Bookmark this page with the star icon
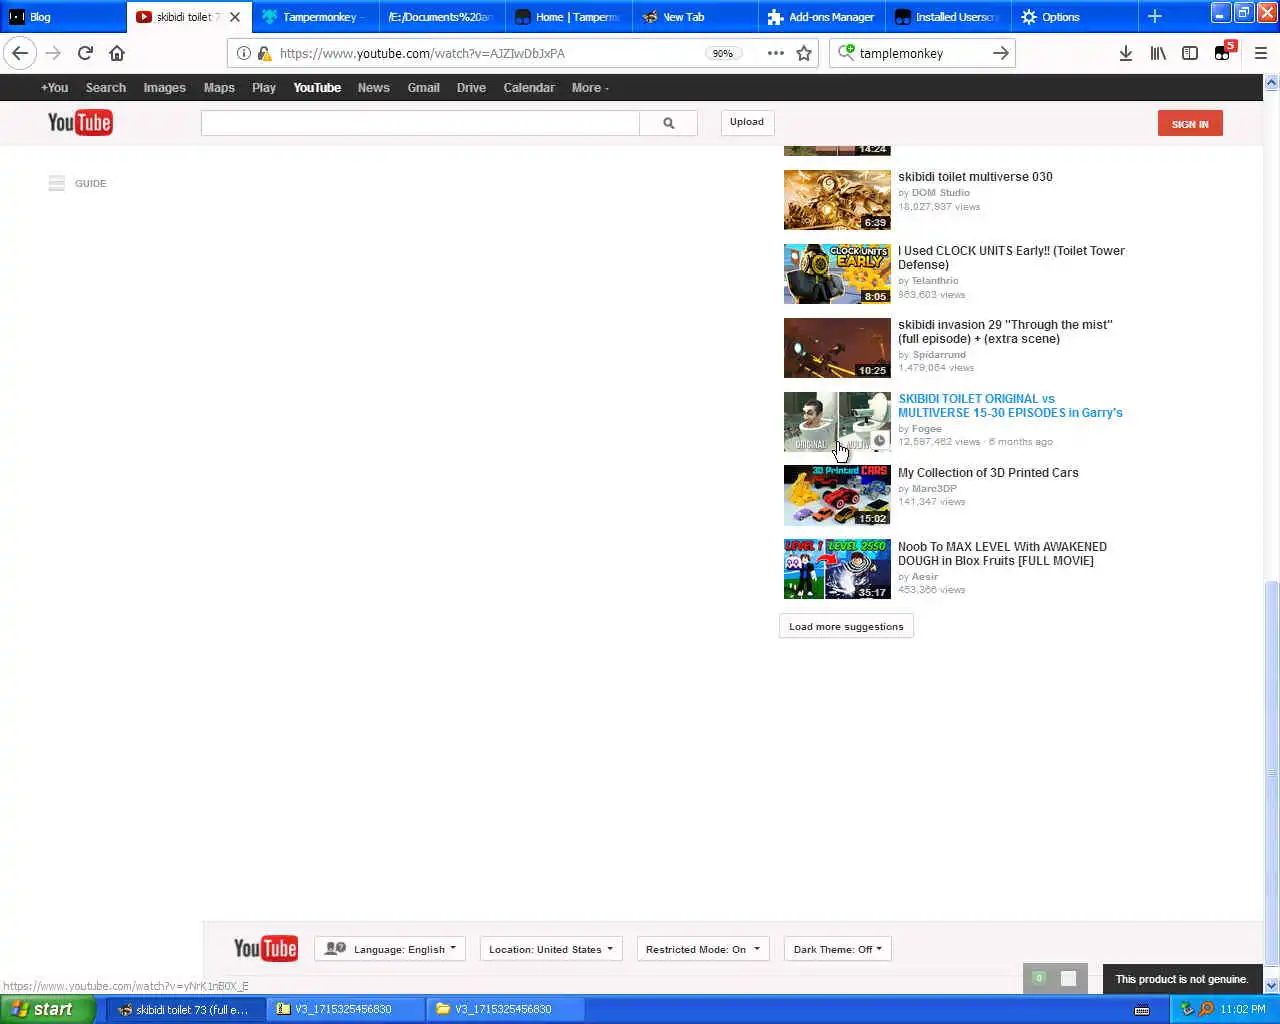 804,53
